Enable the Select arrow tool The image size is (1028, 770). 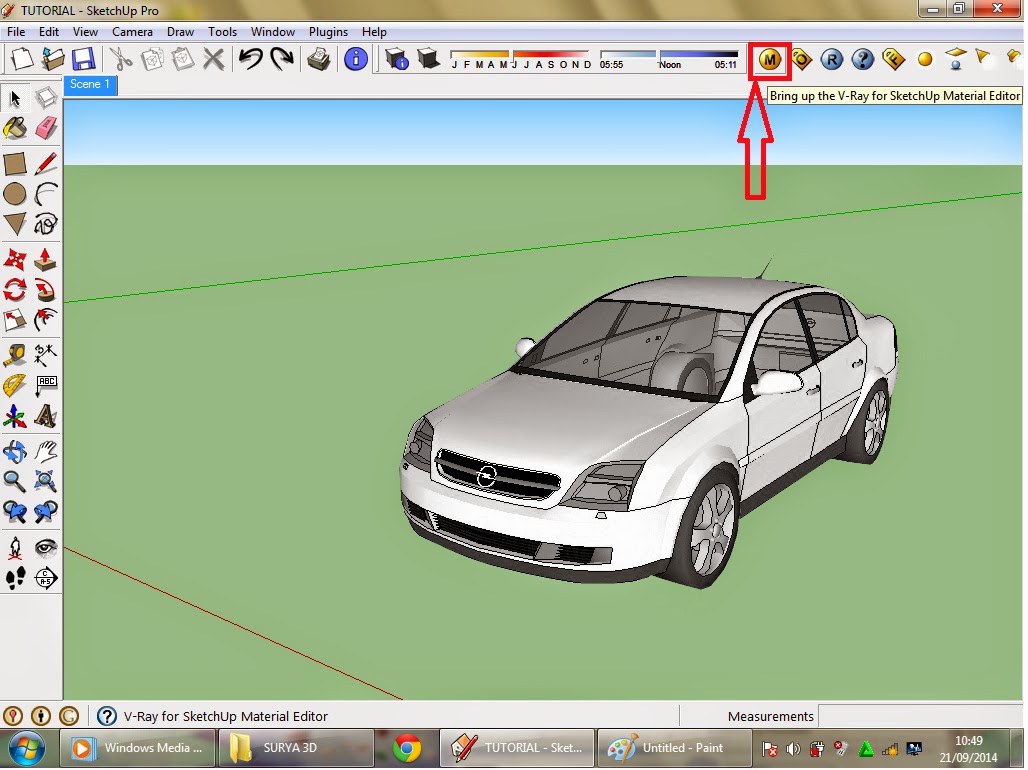tap(15, 97)
